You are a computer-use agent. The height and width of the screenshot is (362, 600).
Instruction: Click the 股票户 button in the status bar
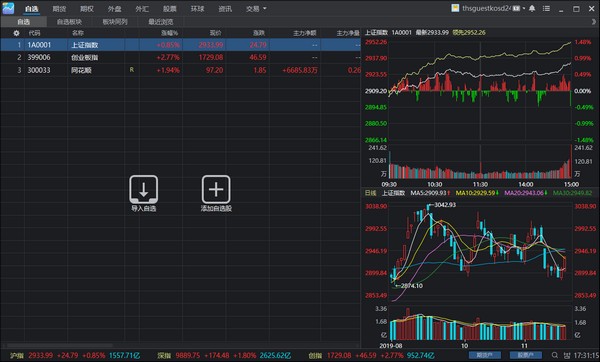526,355
